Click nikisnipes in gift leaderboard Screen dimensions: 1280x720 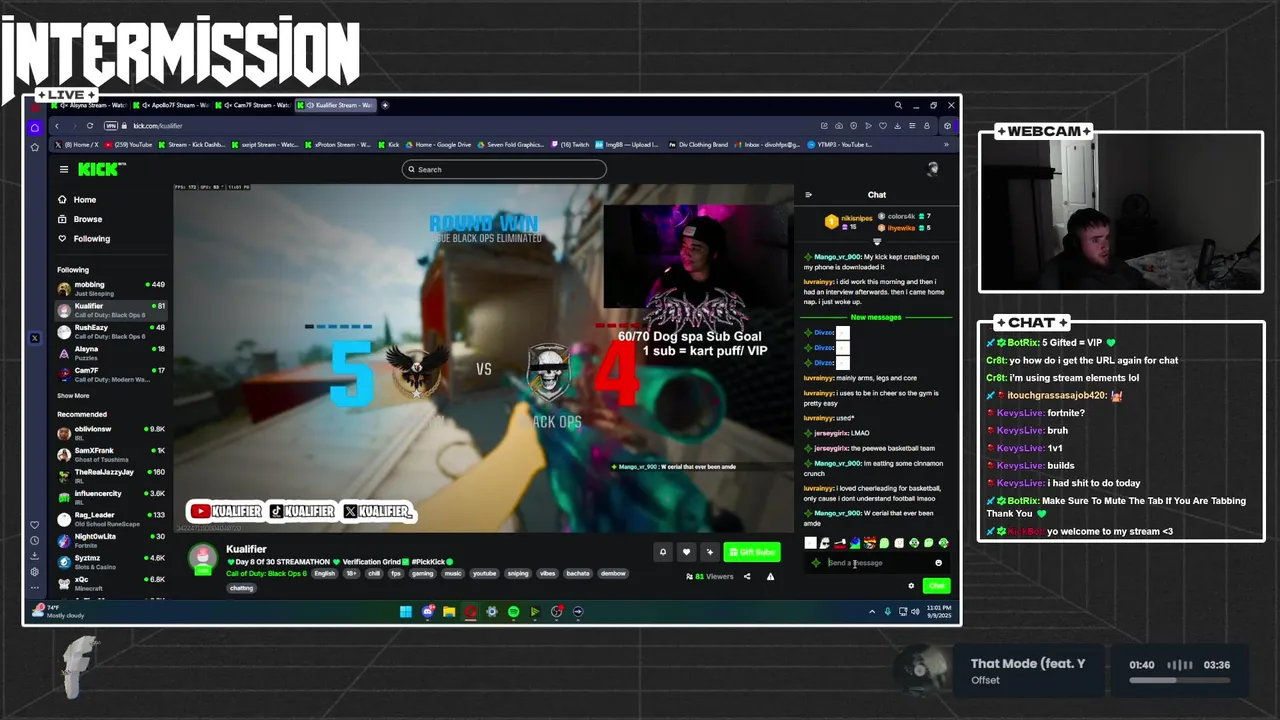(x=855, y=217)
